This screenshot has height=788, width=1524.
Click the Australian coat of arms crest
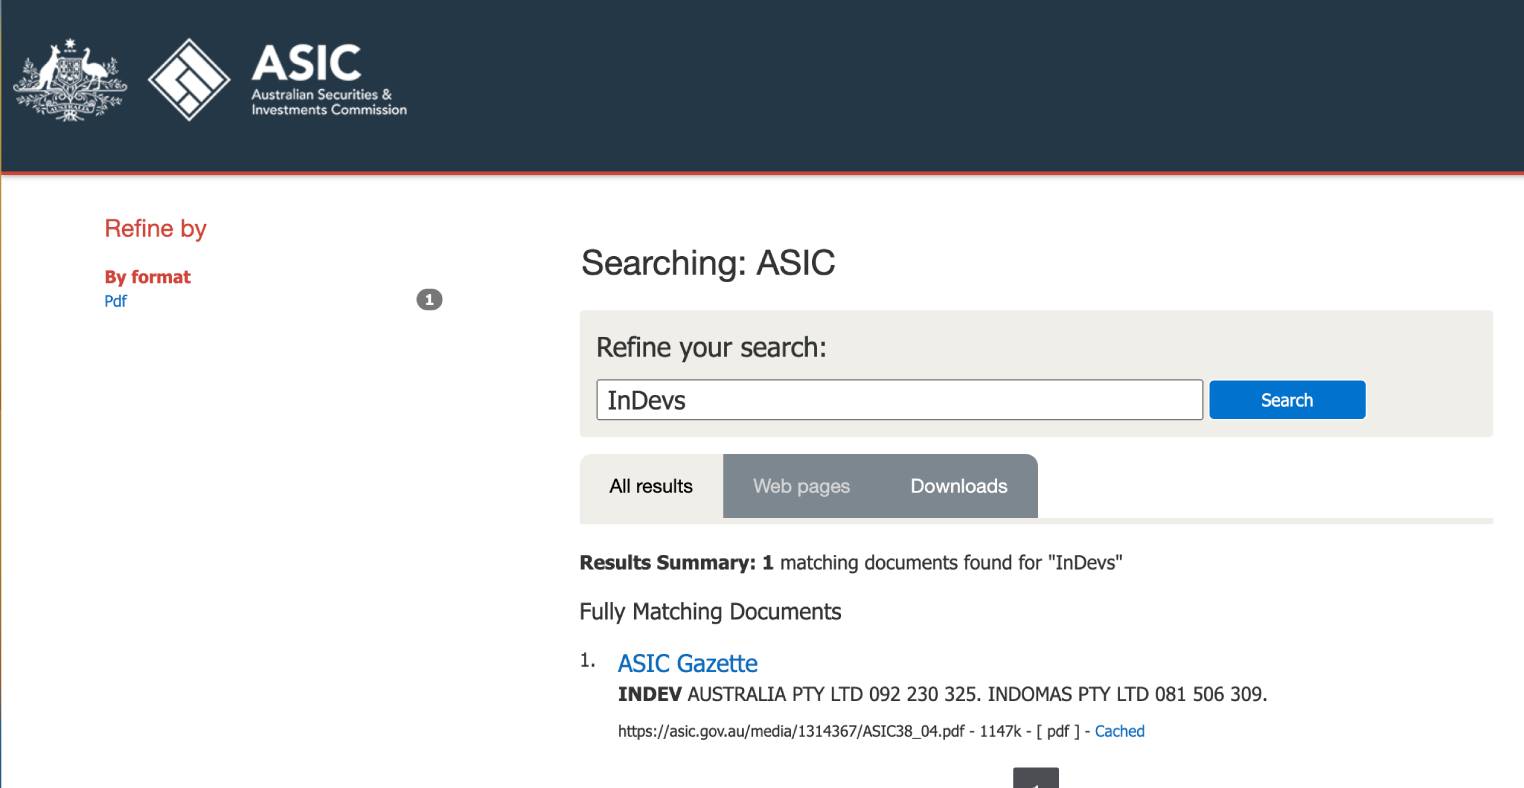(70, 80)
